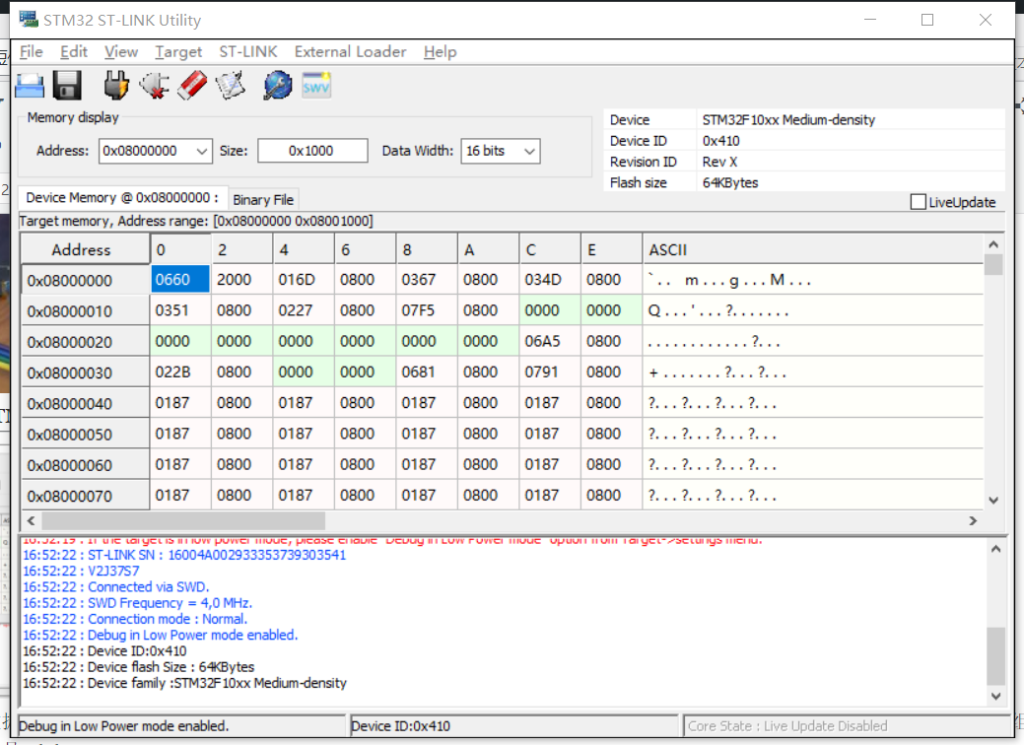Click address row header 0x08000070

(x=85, y=496)
